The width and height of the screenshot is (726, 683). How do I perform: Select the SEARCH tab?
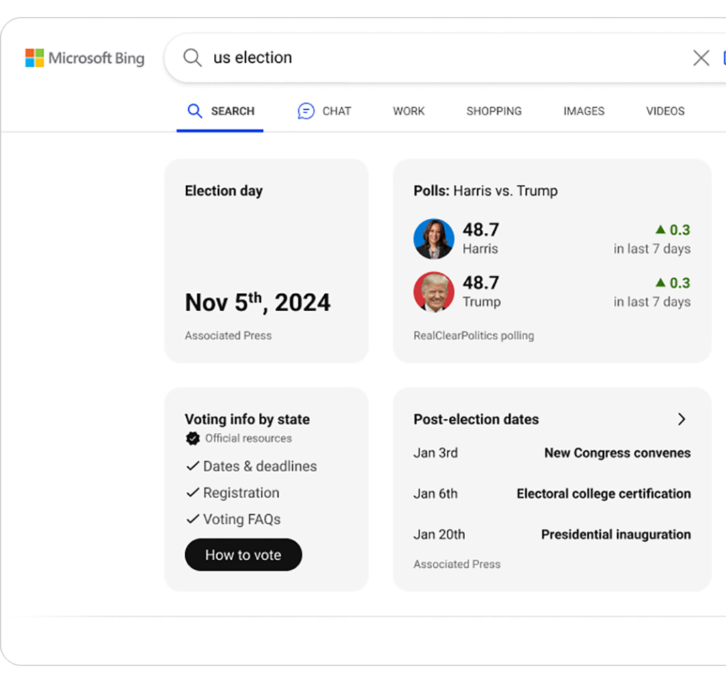click(220, 111)
